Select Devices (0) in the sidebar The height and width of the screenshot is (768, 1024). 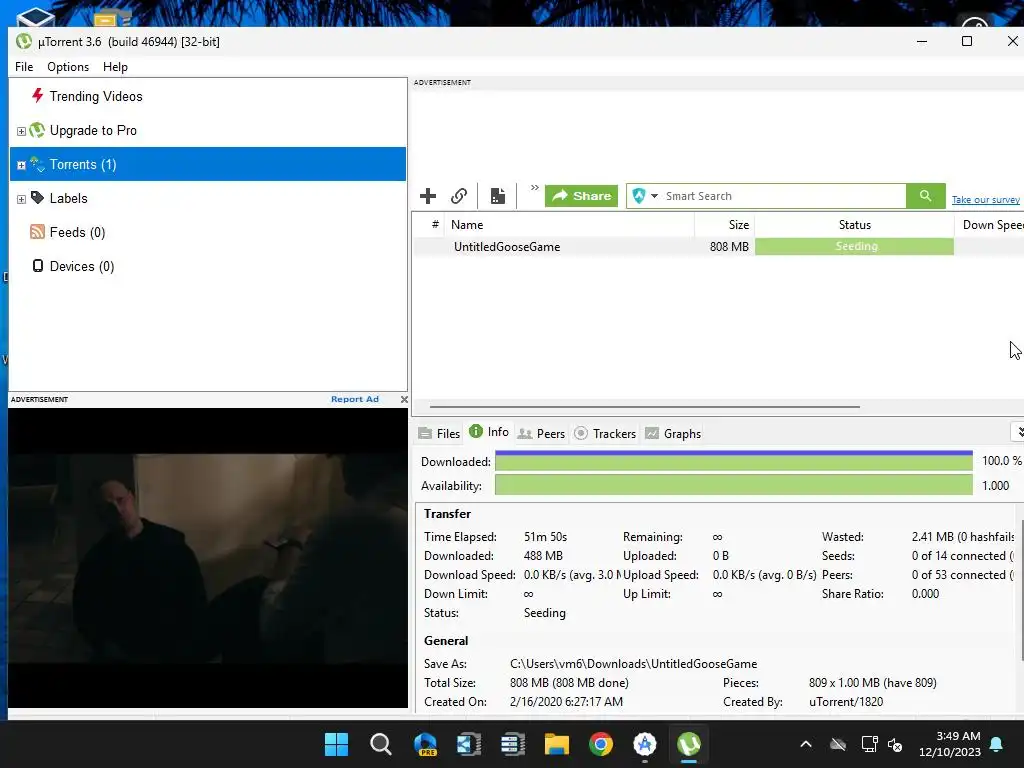pos(82,266)
